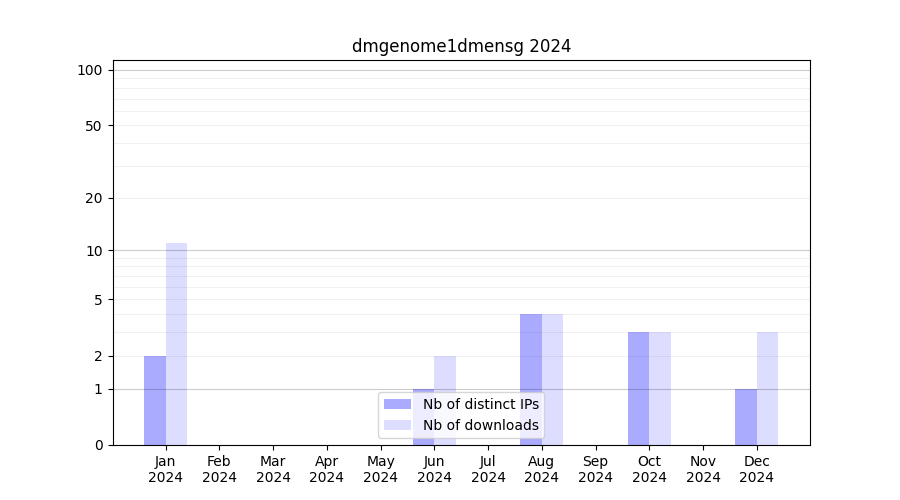Click the August distinct IPs bar
900x500 pixels.
(x=531, y=379)
